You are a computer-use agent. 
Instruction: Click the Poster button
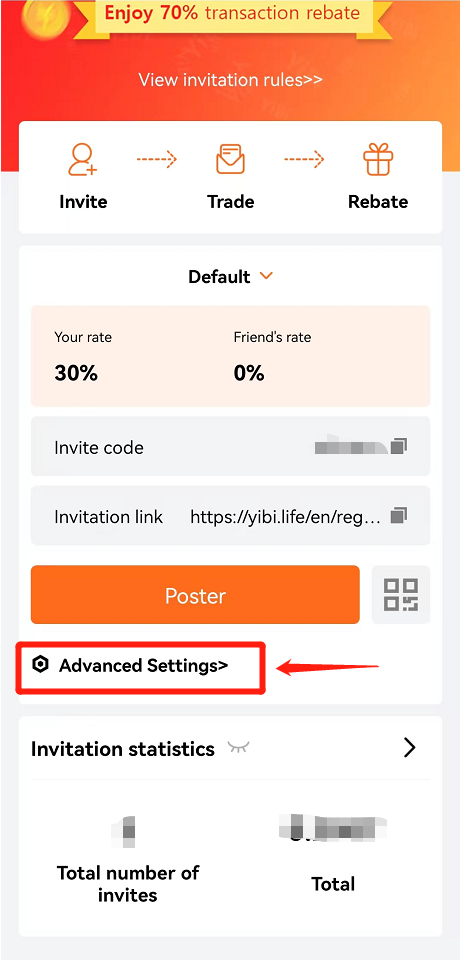coord(195,595)
